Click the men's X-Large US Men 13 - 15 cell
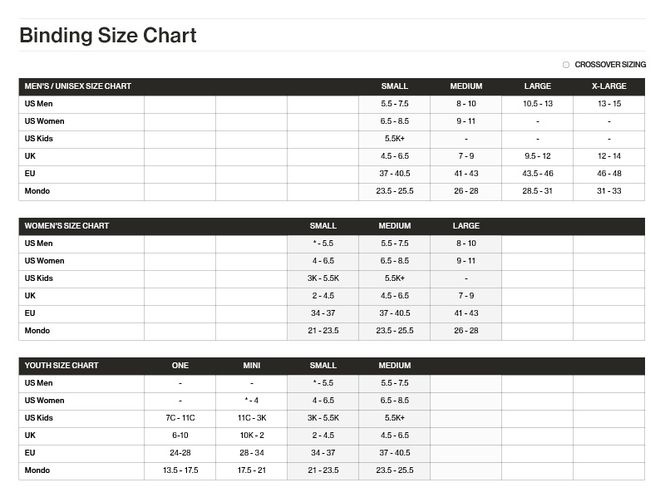The image size is (665, 498). [609, 104]
